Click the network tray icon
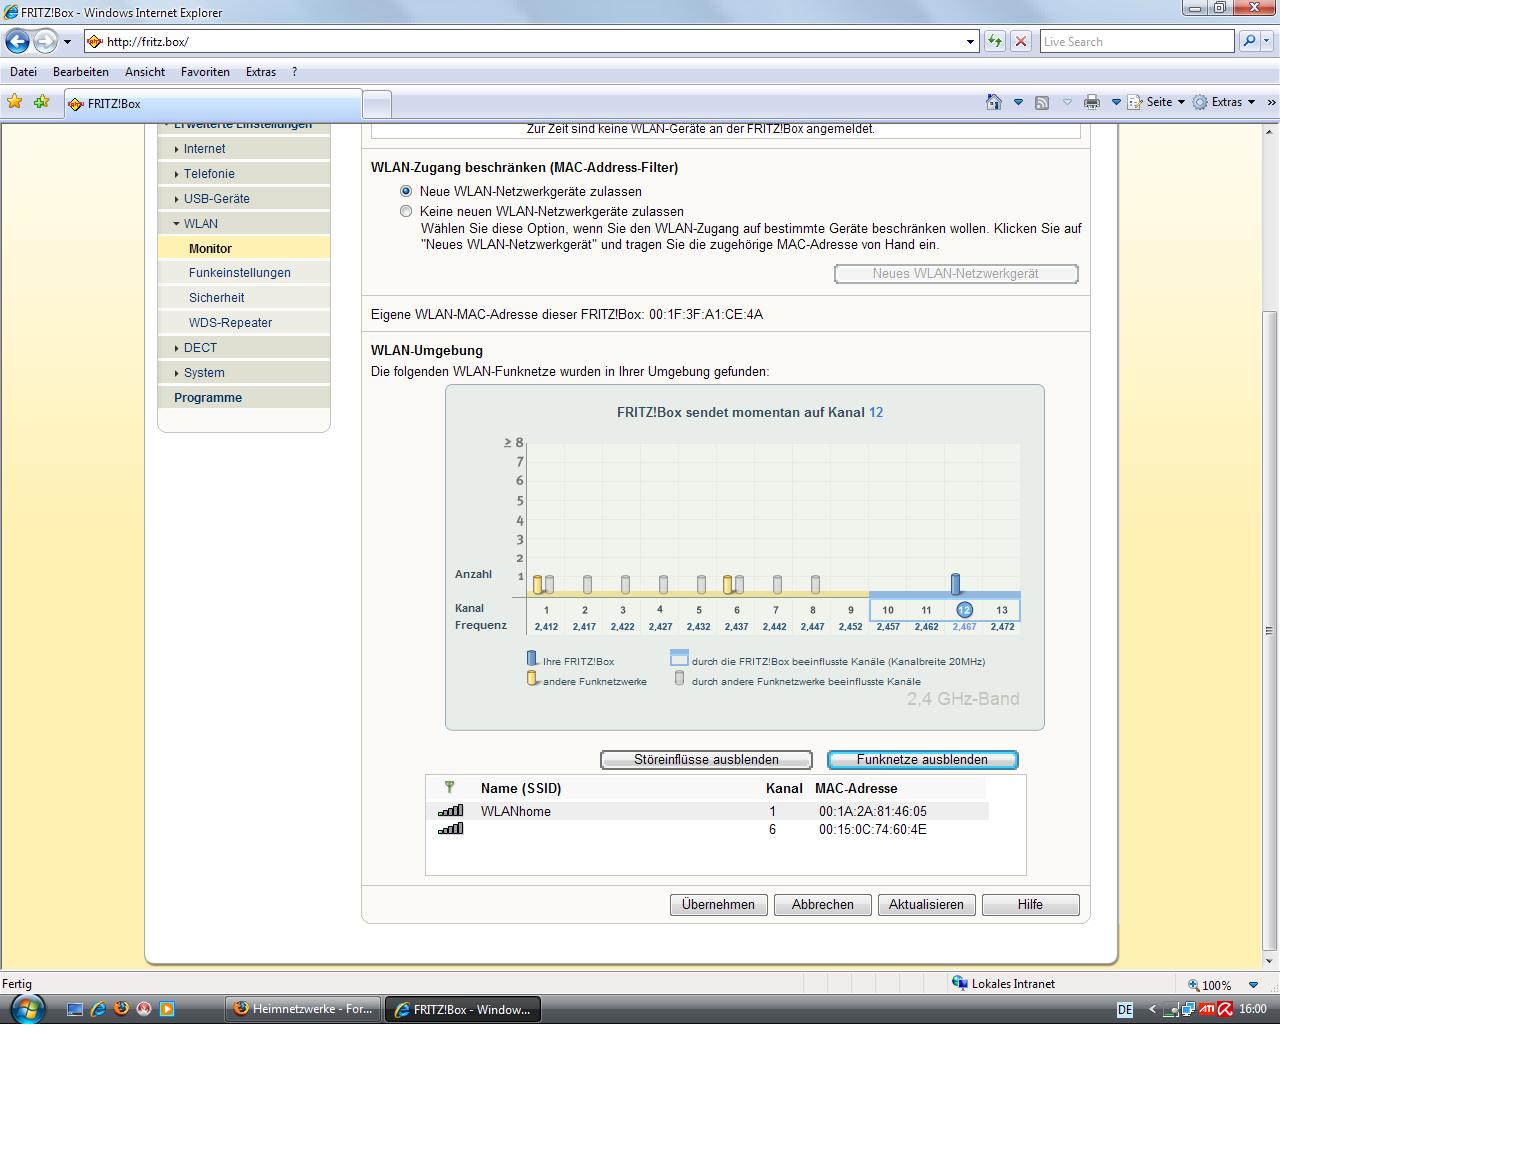1536x1152 pixels. pos(1188,1009)
